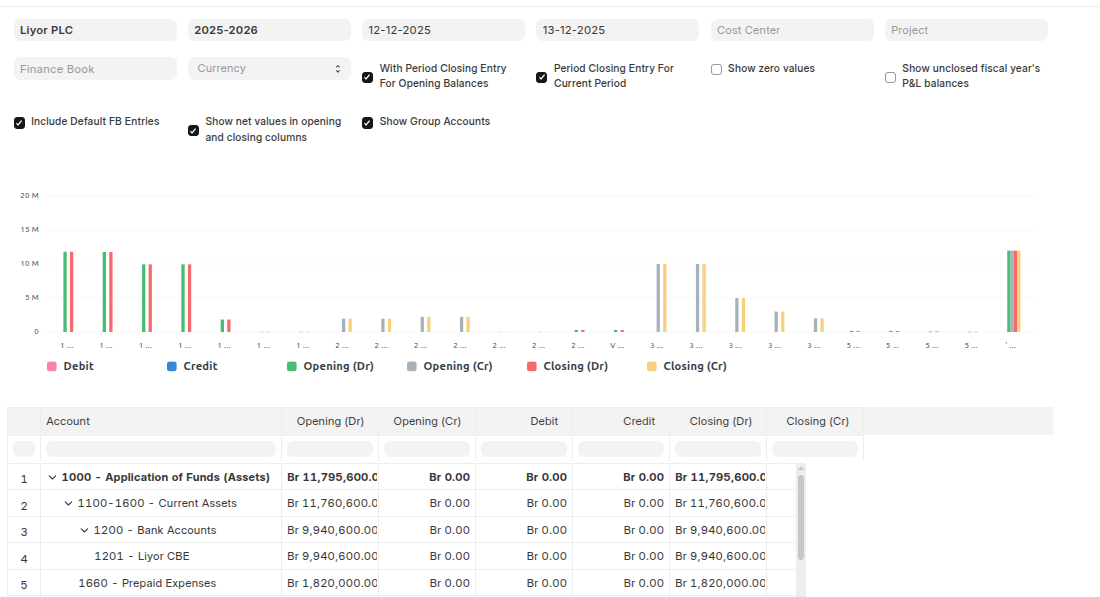Click the table's vertical scrollbar
This screenshot has height=597, width=1100.
(801, 517)
